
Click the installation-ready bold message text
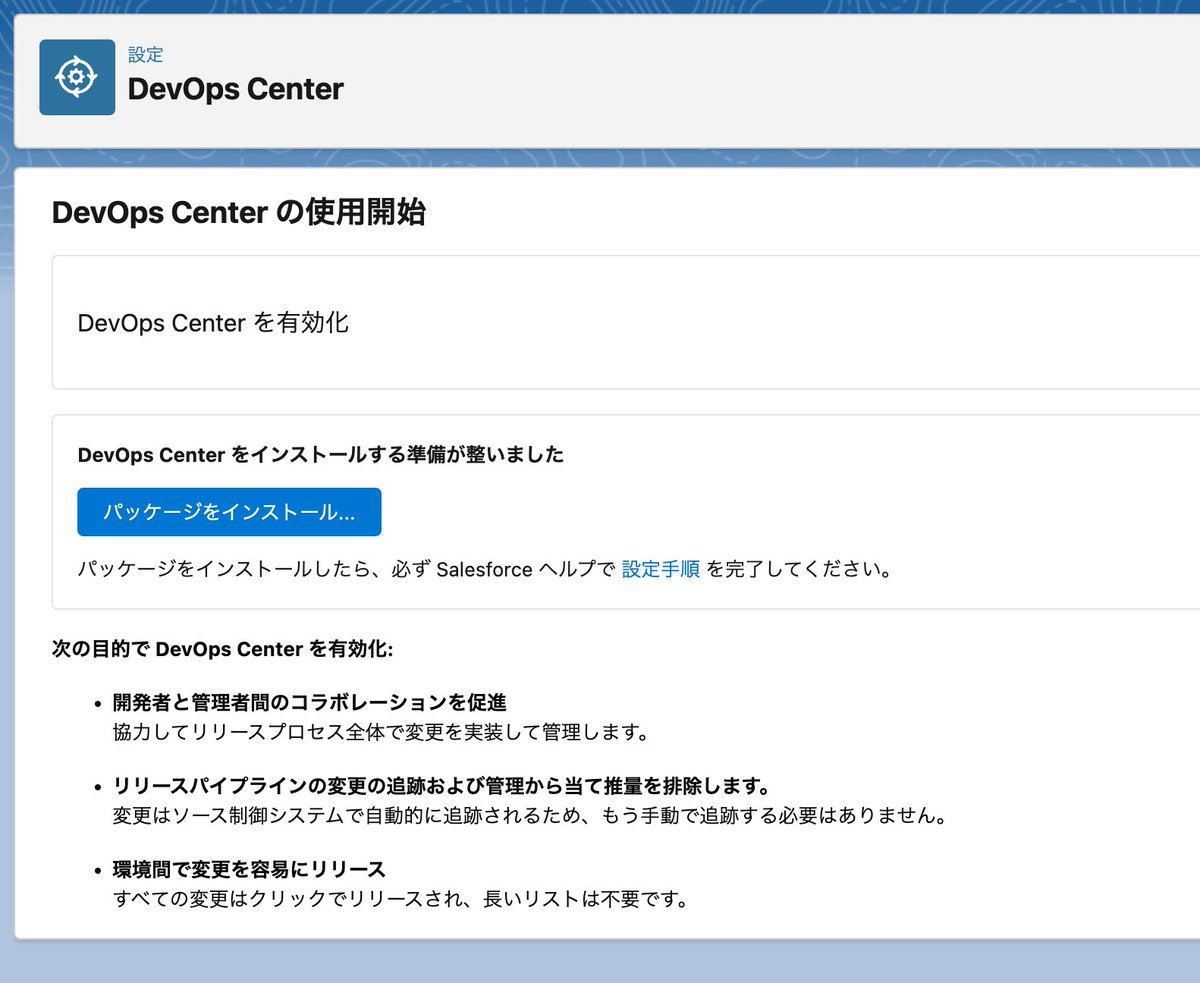[320, 454]
